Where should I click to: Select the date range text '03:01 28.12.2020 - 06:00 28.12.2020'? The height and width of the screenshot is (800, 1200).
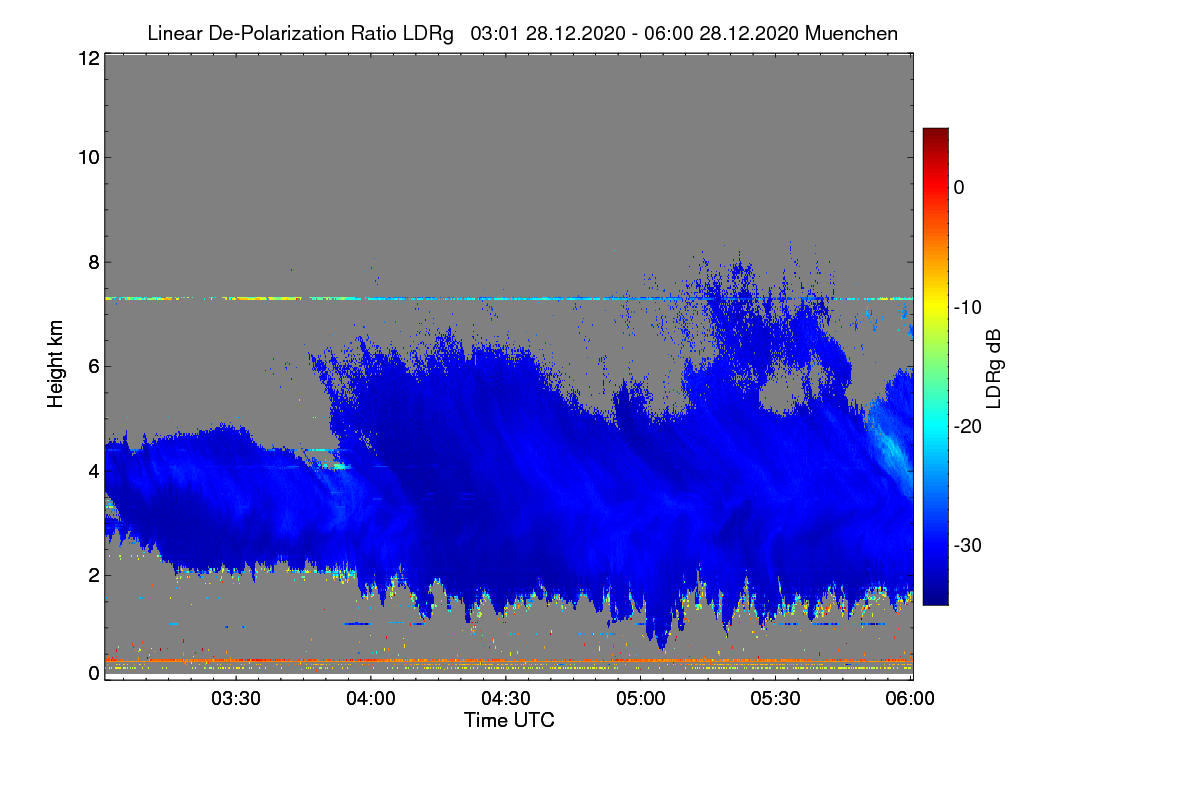(x=634, y=34)
